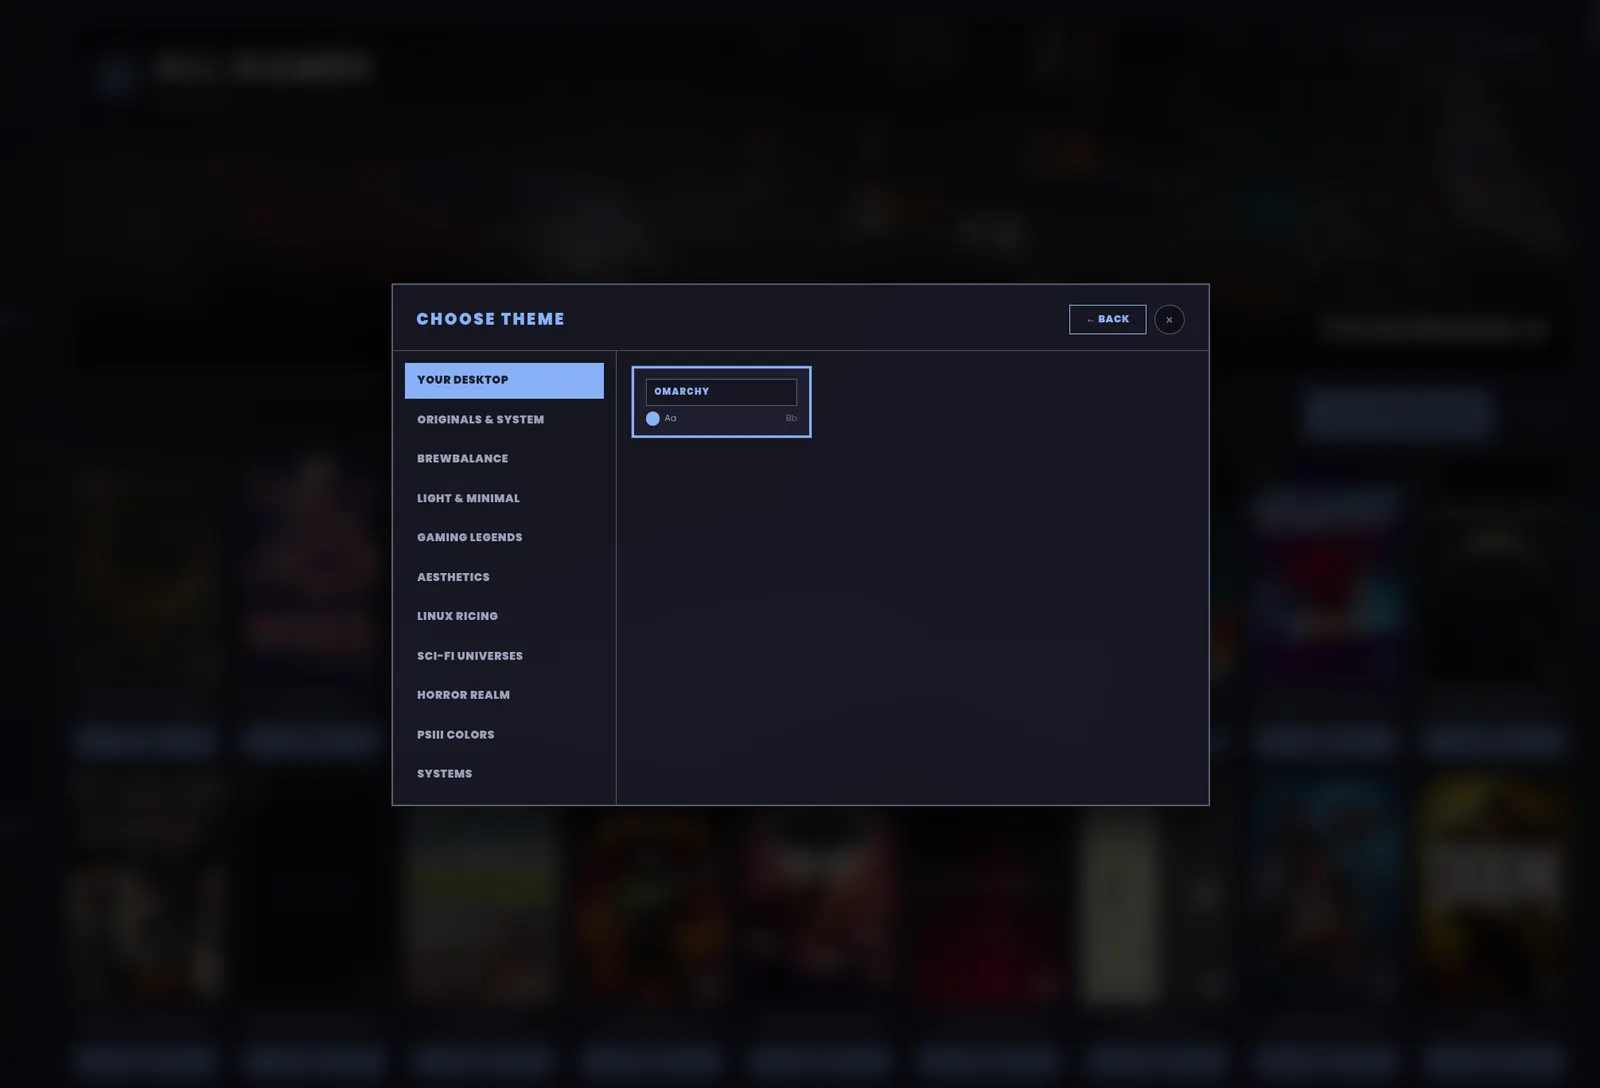Select the Horror Realm category
1600x1088 pixels.
tap(504, 695)
